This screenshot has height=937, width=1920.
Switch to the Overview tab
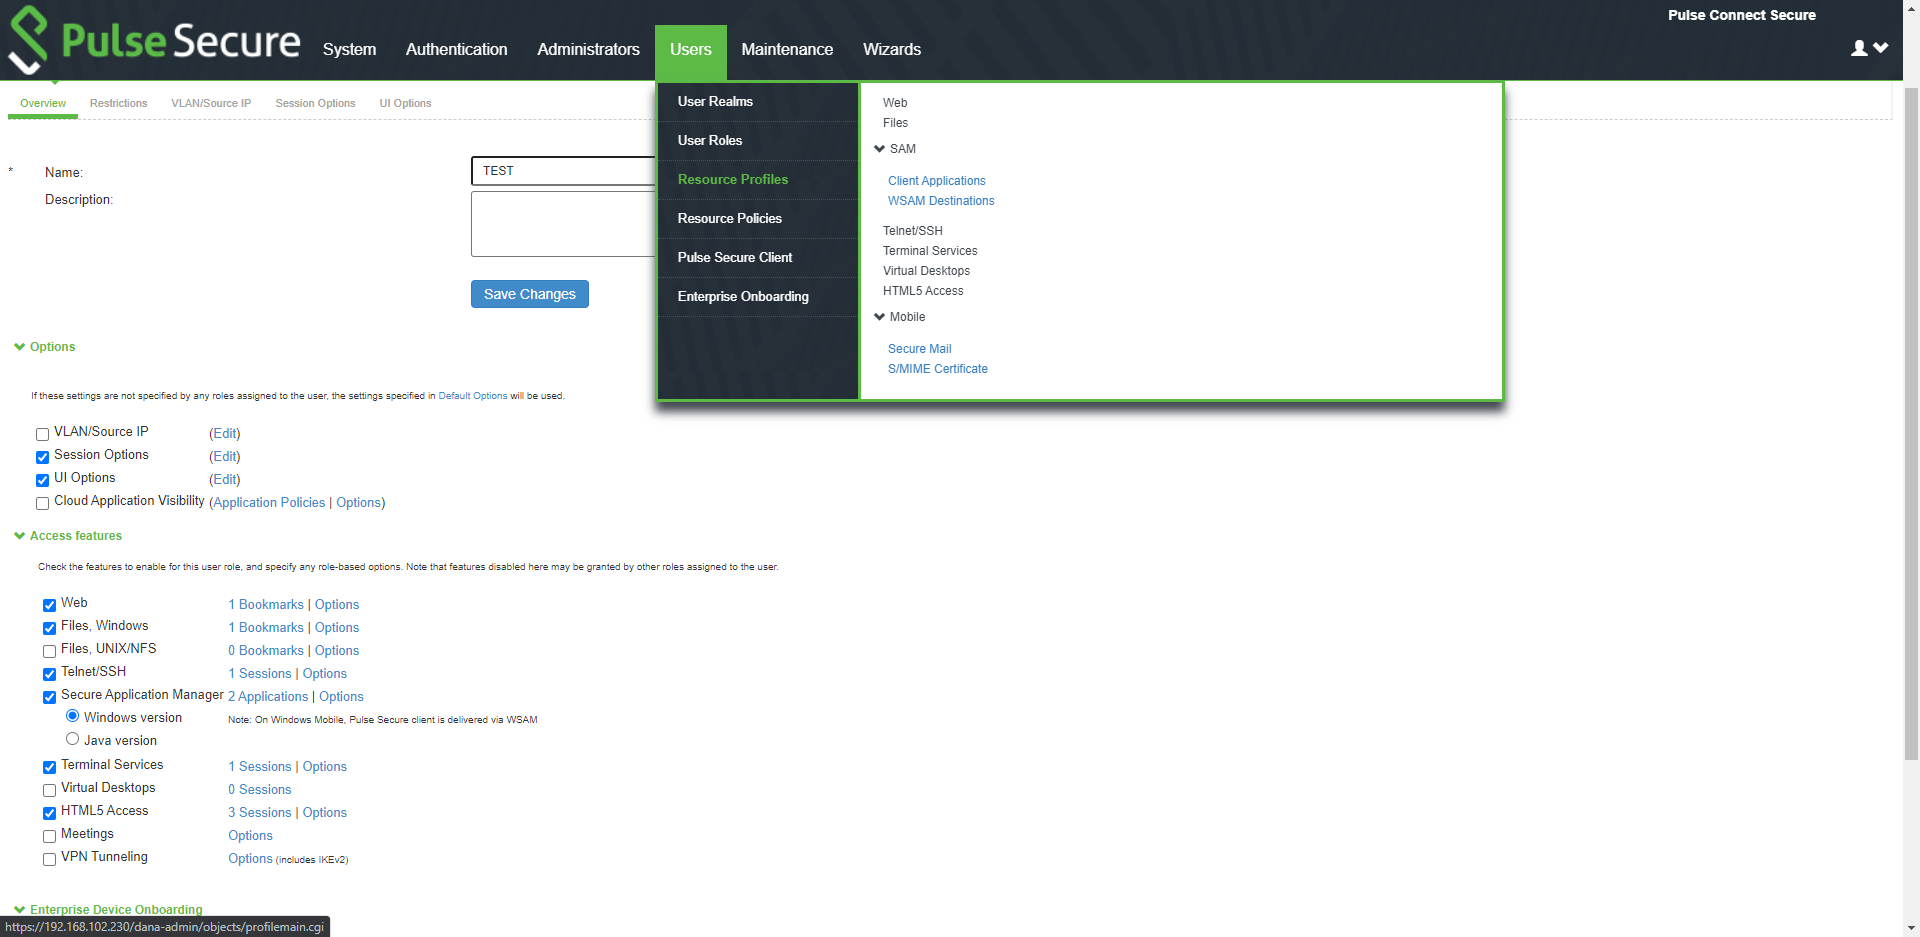(x=43, y=103)
